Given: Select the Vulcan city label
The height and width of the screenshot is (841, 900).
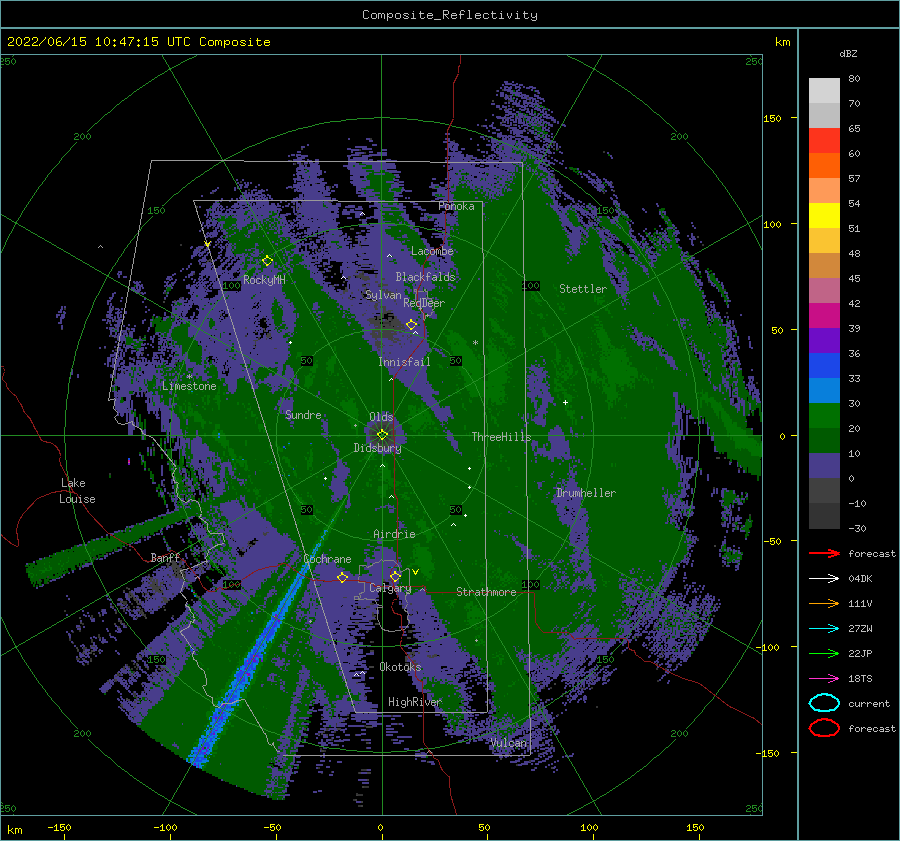Looking at the screenshot, I should point(509,743).
